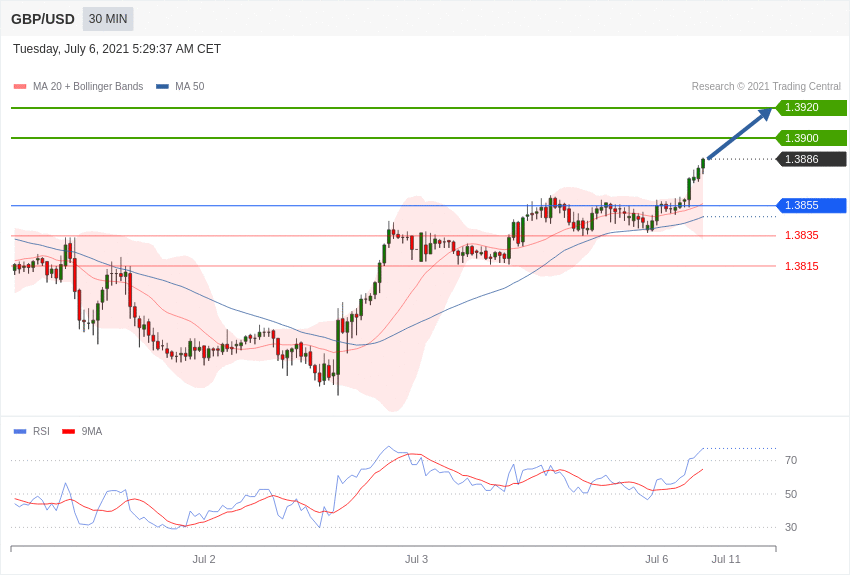The image size is (850, 576).
Task: Click the 30 MIN timeframe badge
Action: point(108,19)
